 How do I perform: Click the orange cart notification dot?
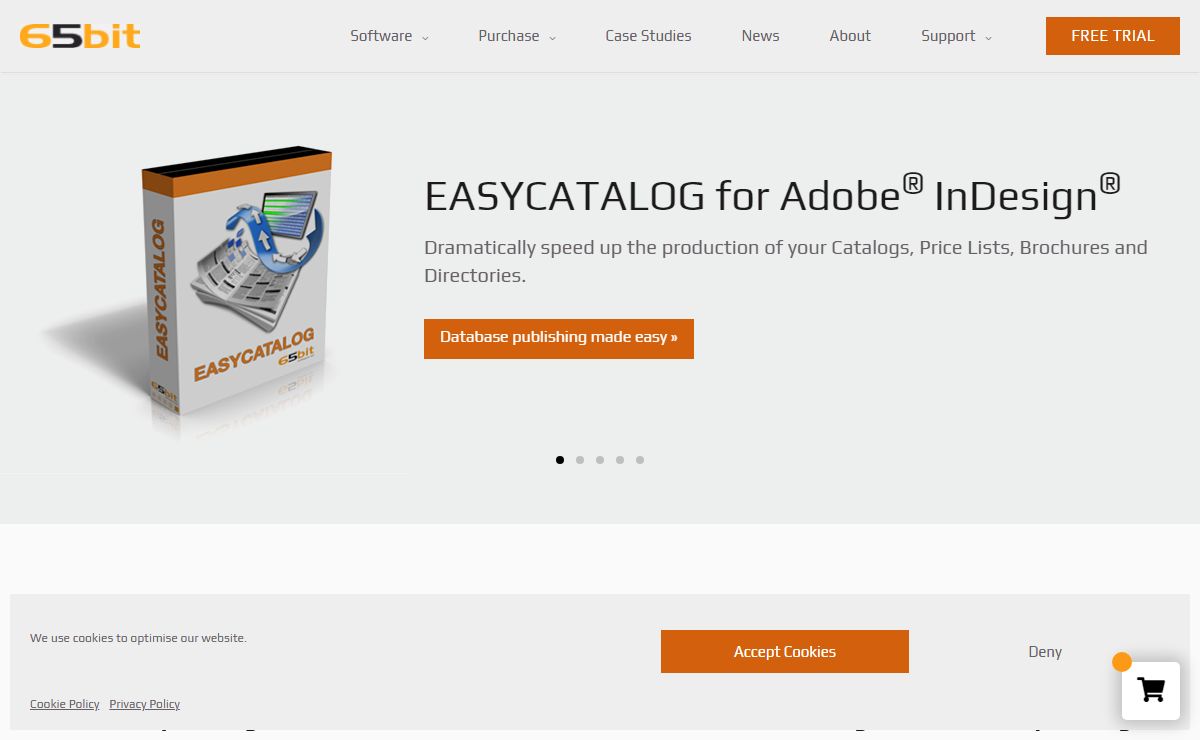[x=1122, y=662]
